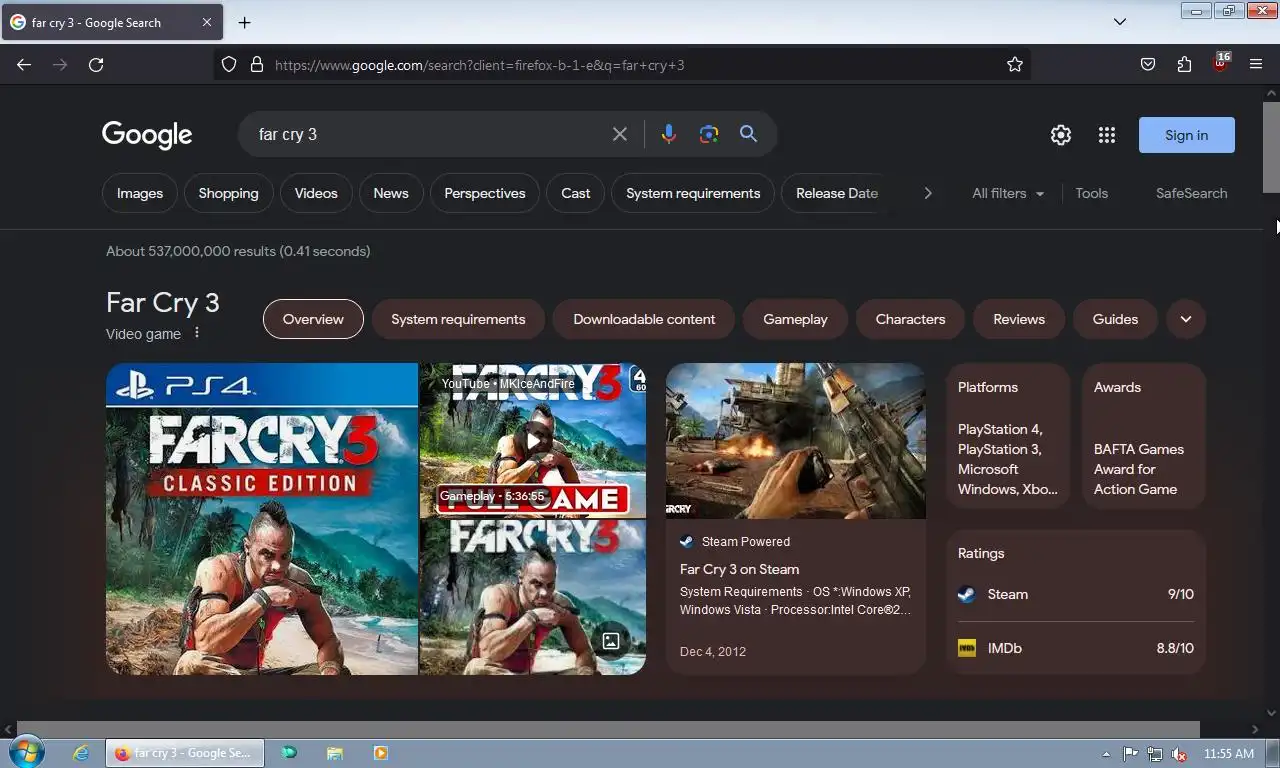Click the tracking protection shield icon

click(x=229, y=65)
